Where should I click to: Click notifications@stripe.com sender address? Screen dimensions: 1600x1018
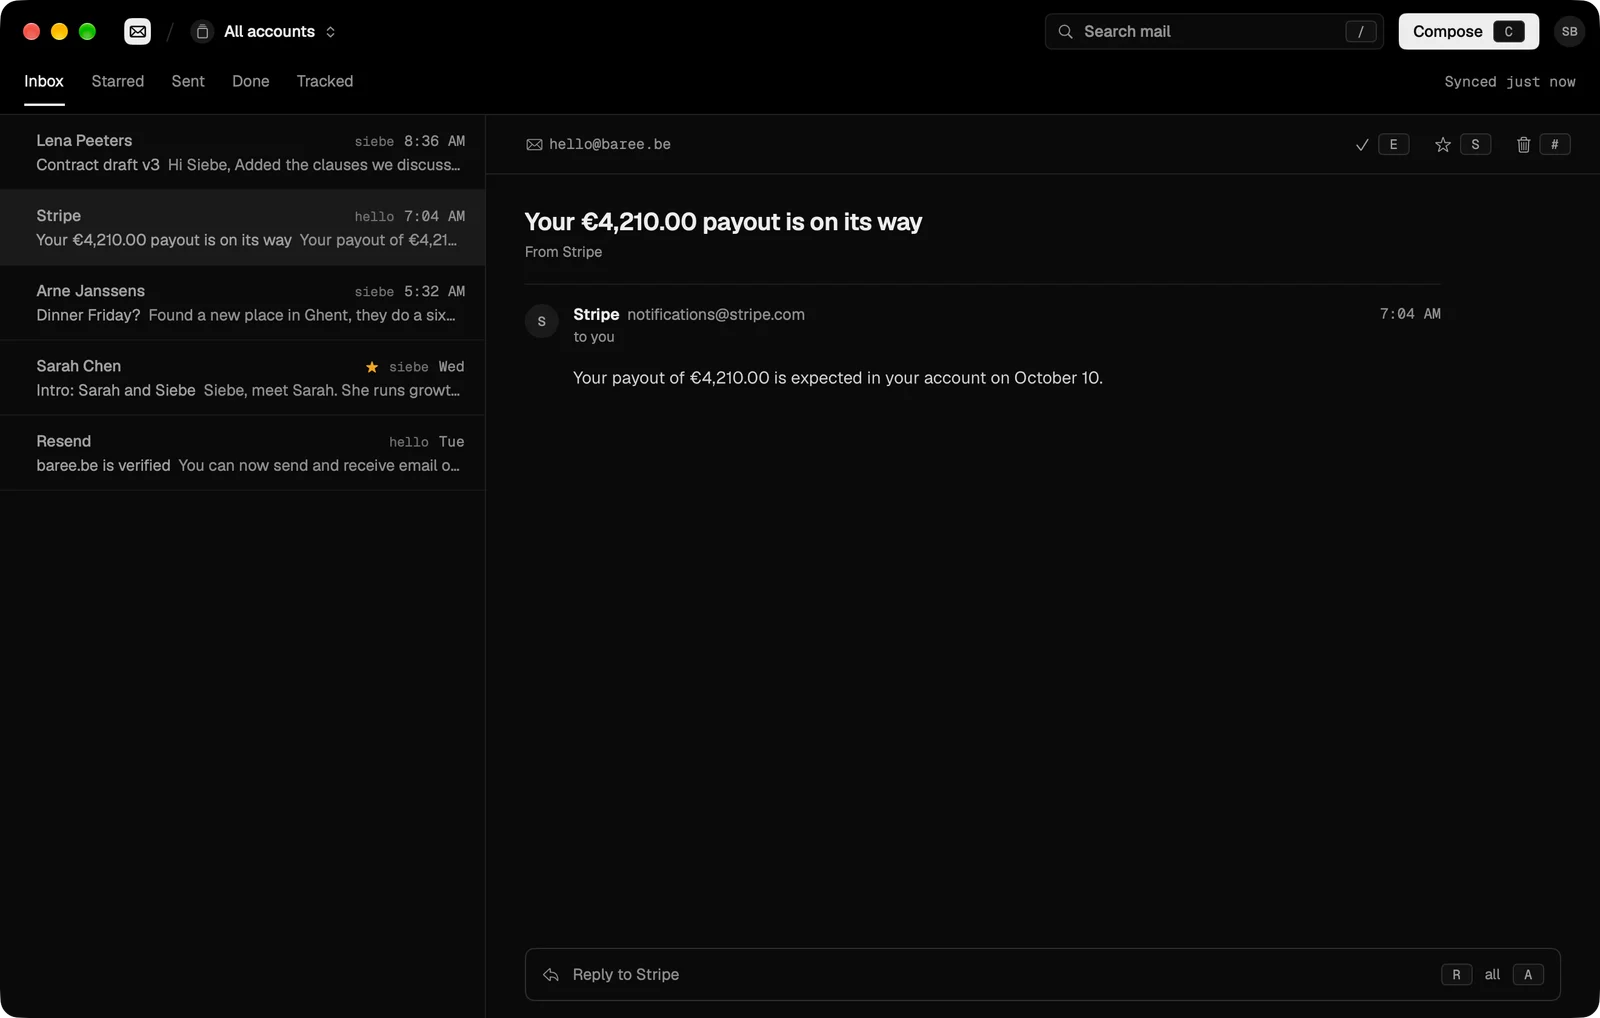tap(716, 314)
